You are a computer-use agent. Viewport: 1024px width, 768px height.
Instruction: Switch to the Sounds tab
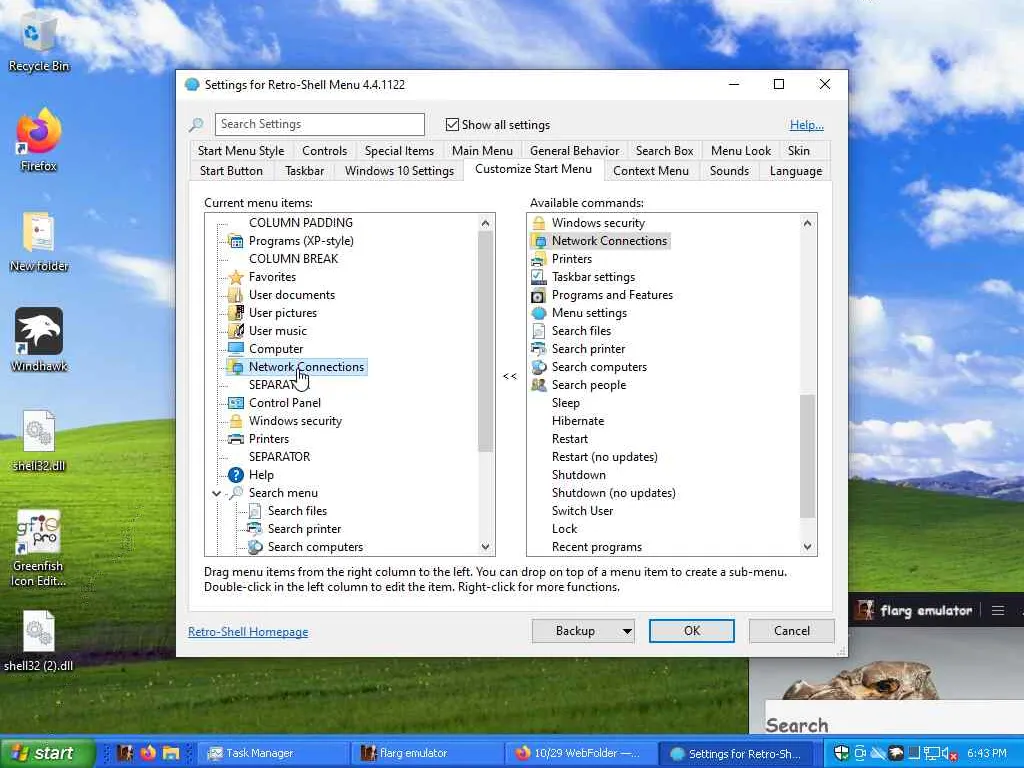[729, 171]
